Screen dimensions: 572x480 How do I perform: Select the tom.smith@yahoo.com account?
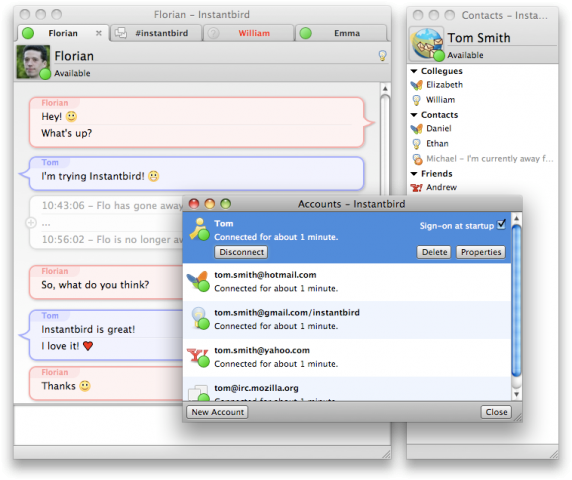pos(347,357)
